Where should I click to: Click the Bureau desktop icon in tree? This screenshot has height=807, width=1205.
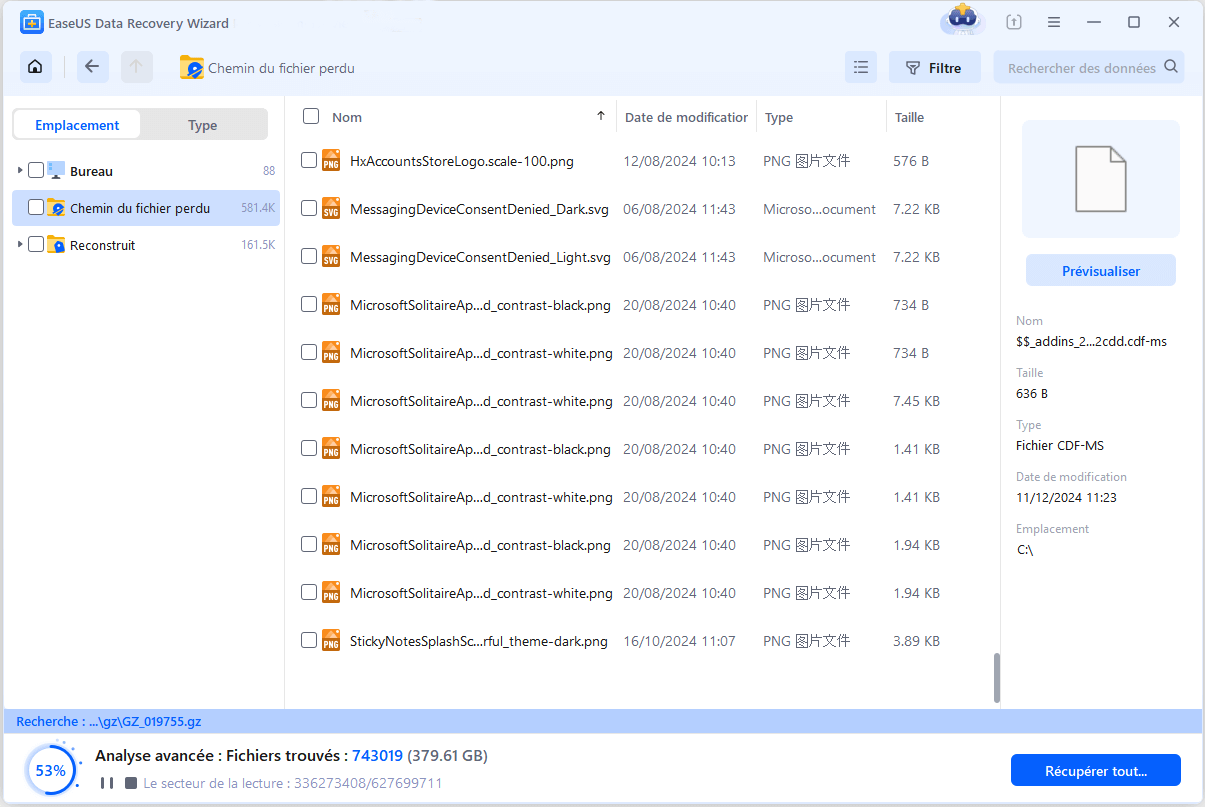point(56,171)
